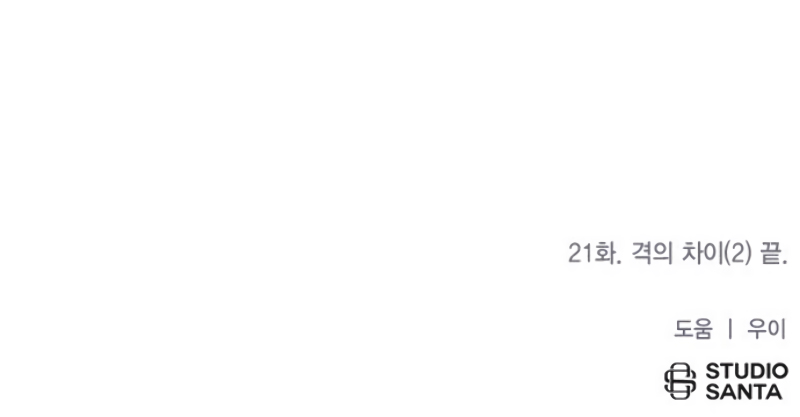800x417 pixels.
Task: Click the word STUDIO in the logo
Action: pyautogui.click(x=747, y=371)
